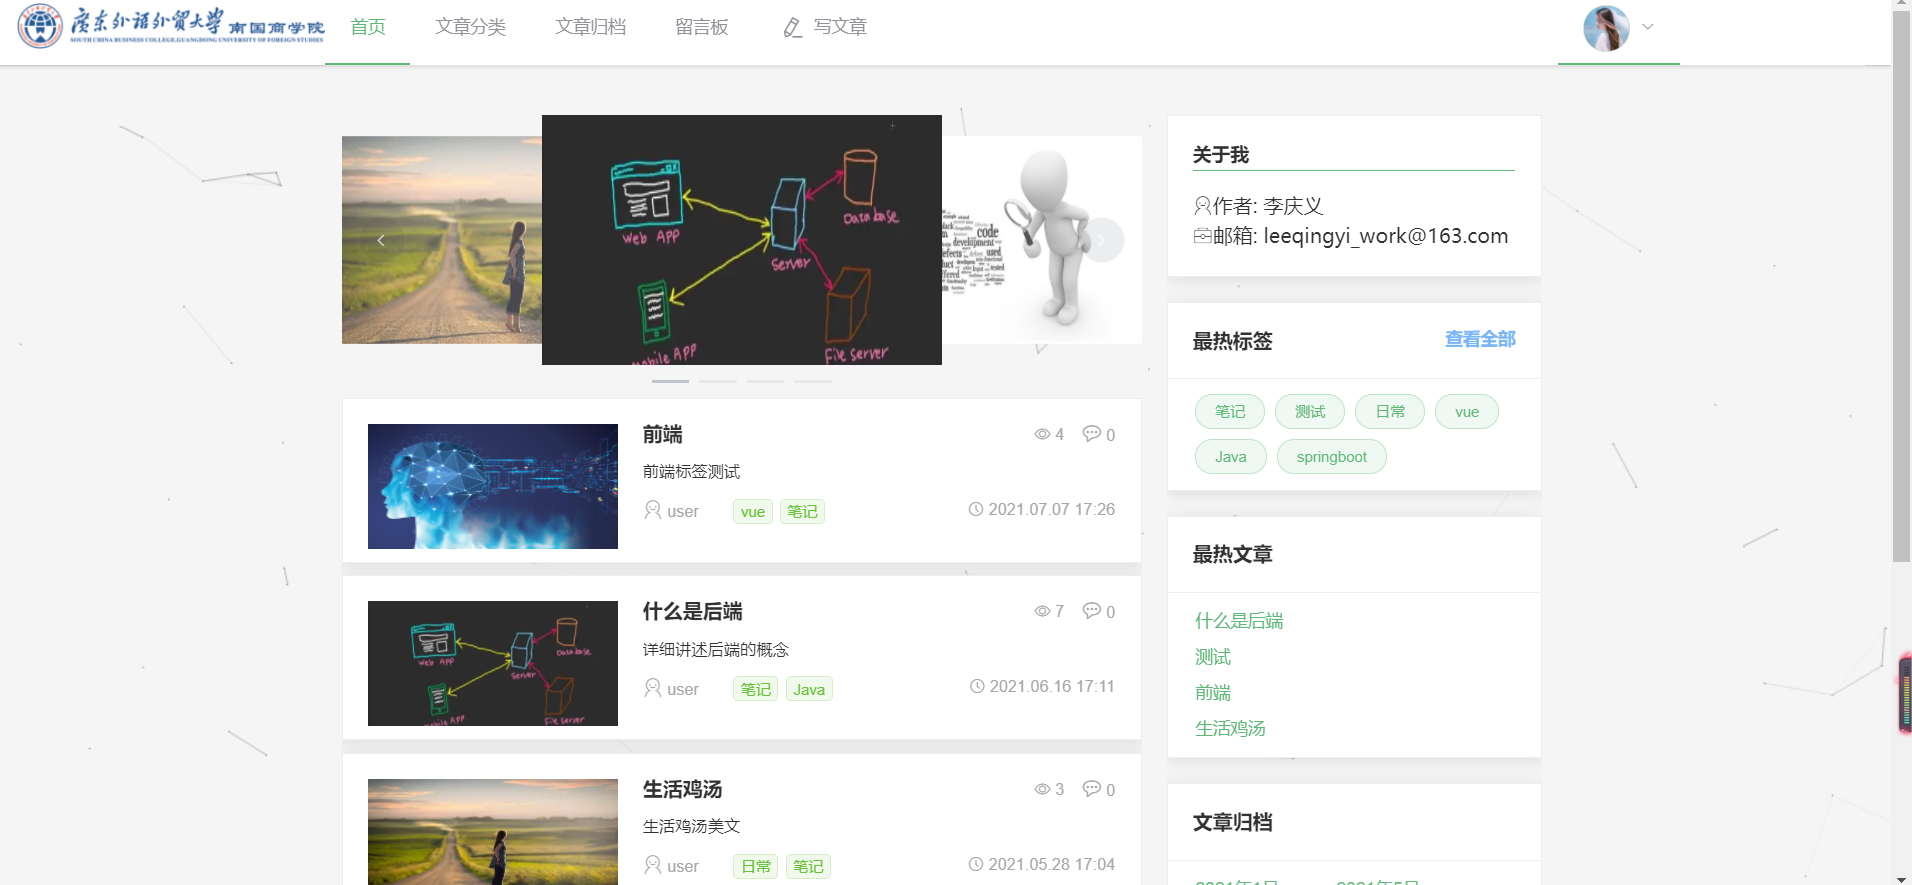1912x885 pixels.
Task: Click user icon in 前端 article row
Action: coord(653,510)
